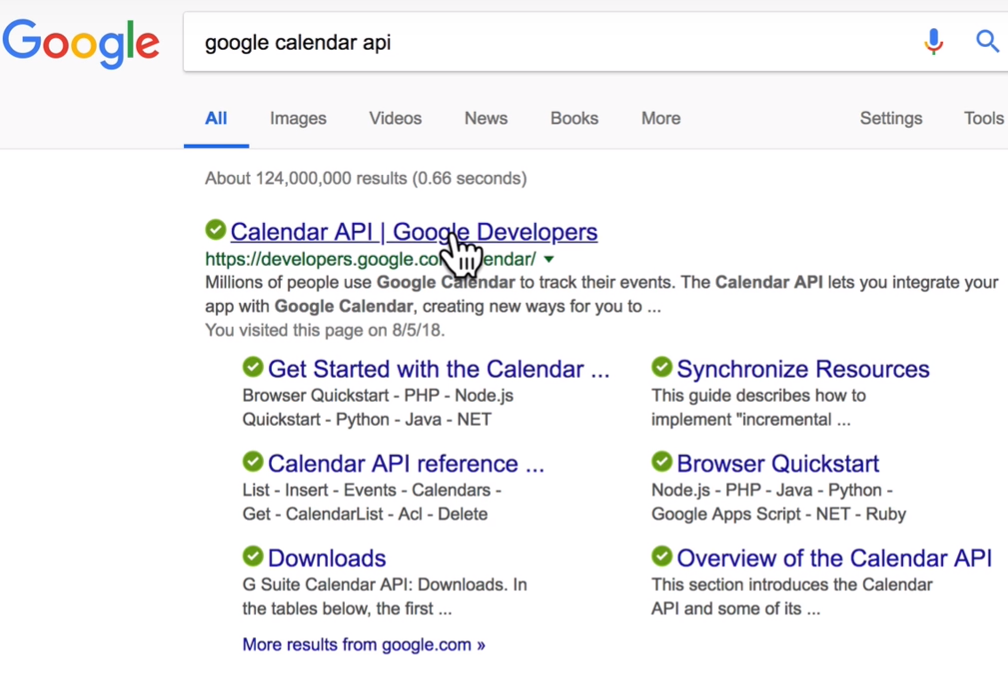Click the Browser Quickstart - PHP - Node.js text
1008x675 pixels.
(x=378, y=395)
